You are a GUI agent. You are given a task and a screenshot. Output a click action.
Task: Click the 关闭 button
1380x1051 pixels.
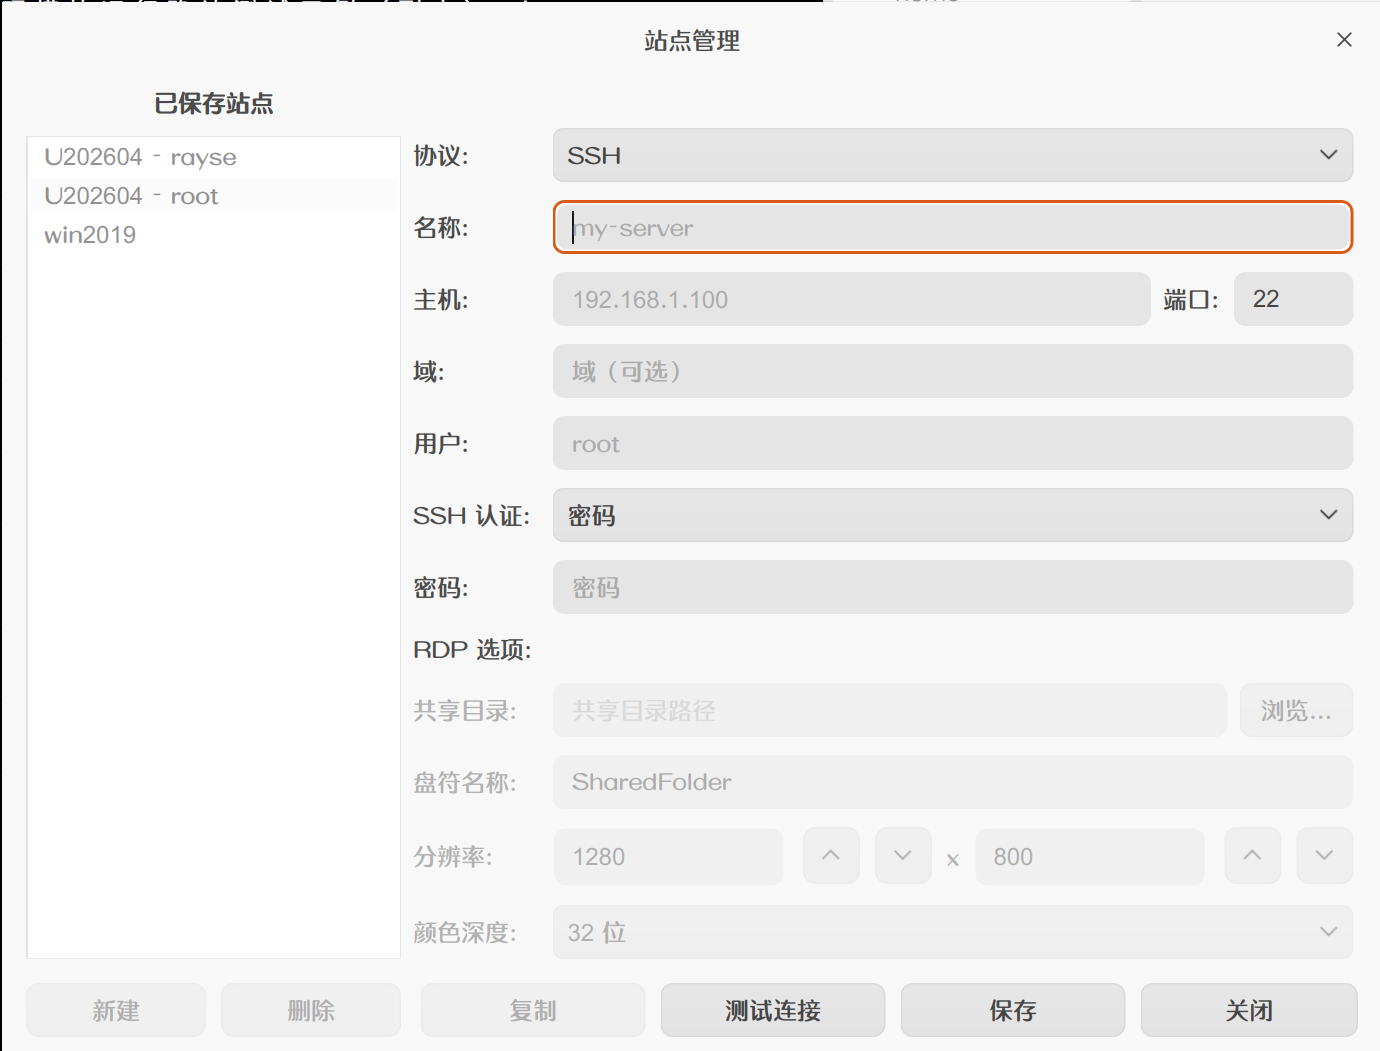click(1249, 1010)
